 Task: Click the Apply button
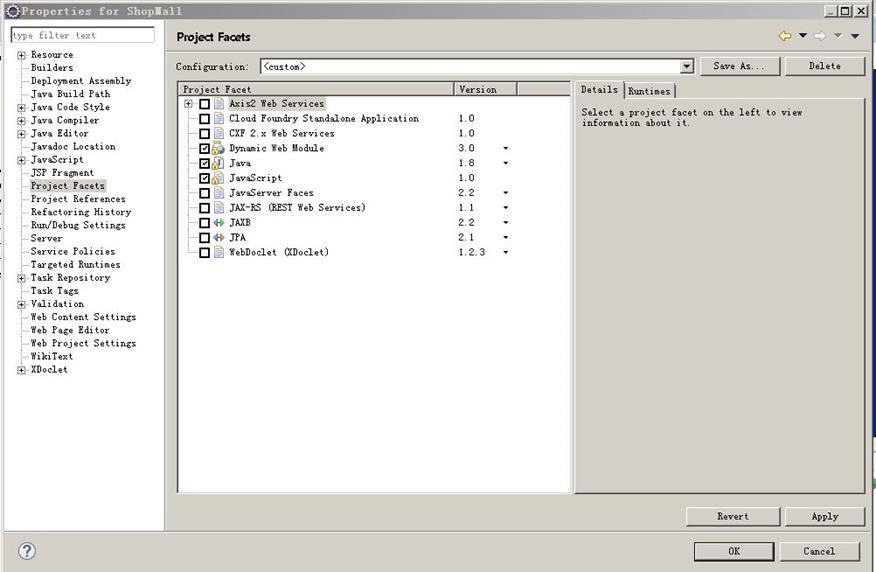pyautogui.click(x=825, y=516)
